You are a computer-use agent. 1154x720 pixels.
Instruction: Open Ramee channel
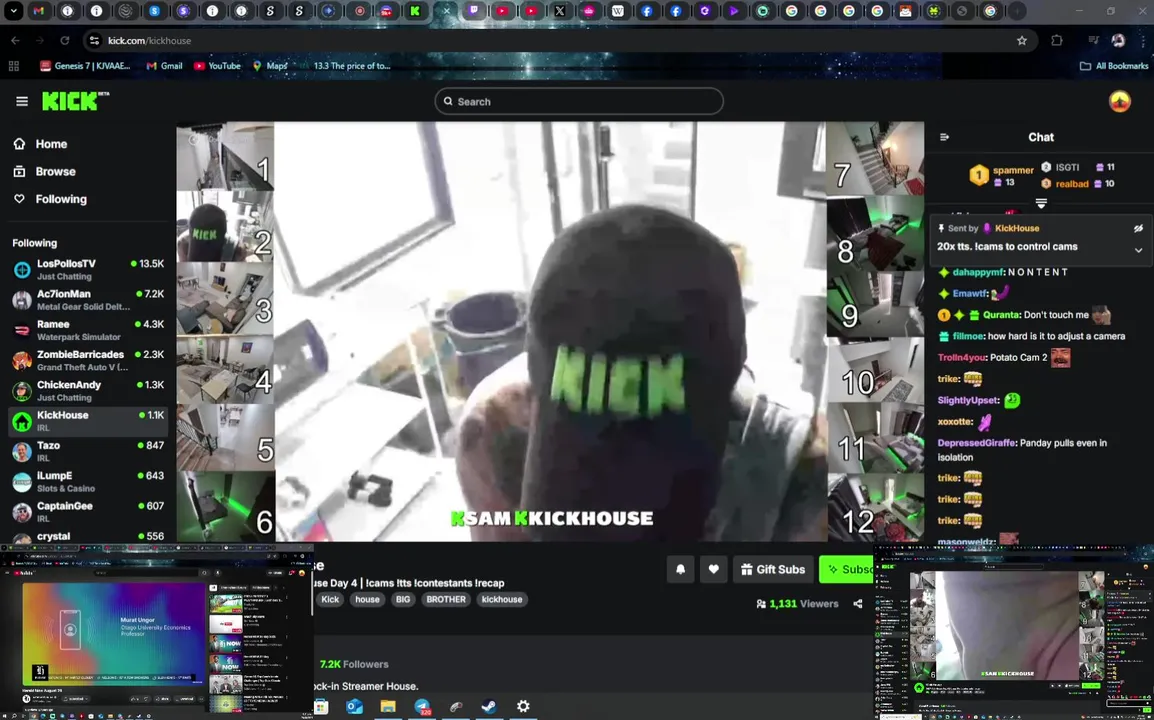pyautogui.click(x=88, y=330)
